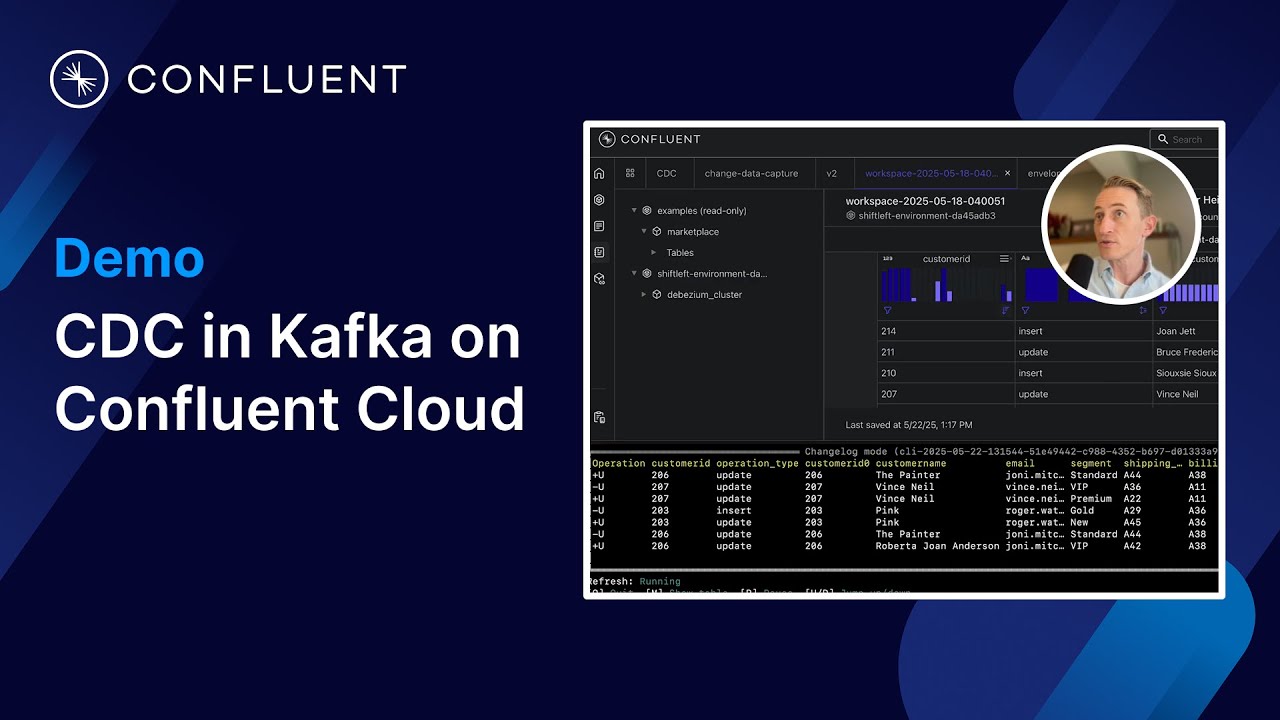This screenshot has height=720, width=1280.
Task: Click the operation_type header in terminal
Action: (758, 463)
